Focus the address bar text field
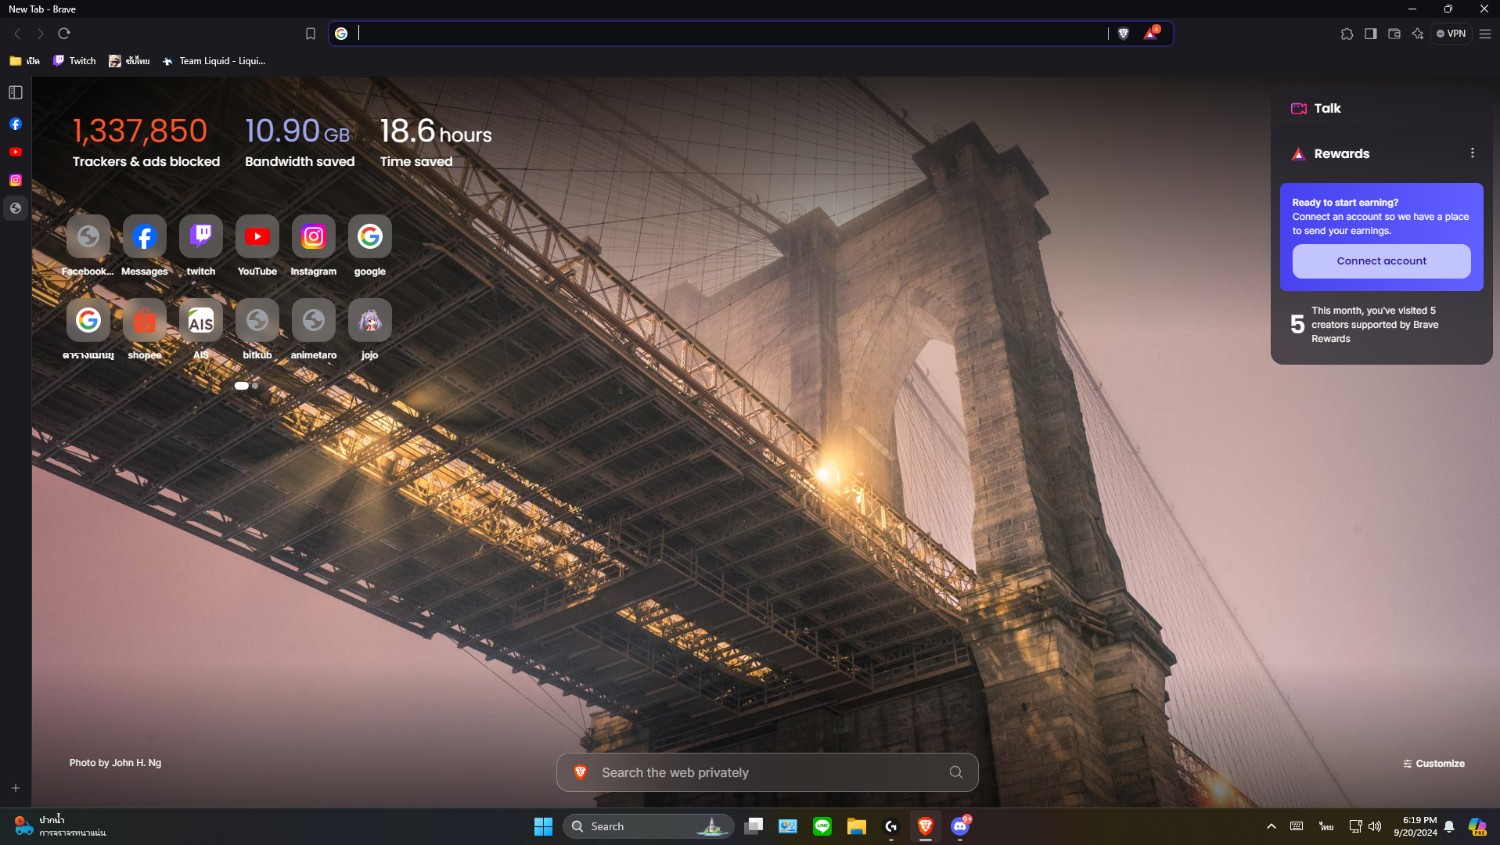This screenshot has width=1500, height=845. click(730, 34)
